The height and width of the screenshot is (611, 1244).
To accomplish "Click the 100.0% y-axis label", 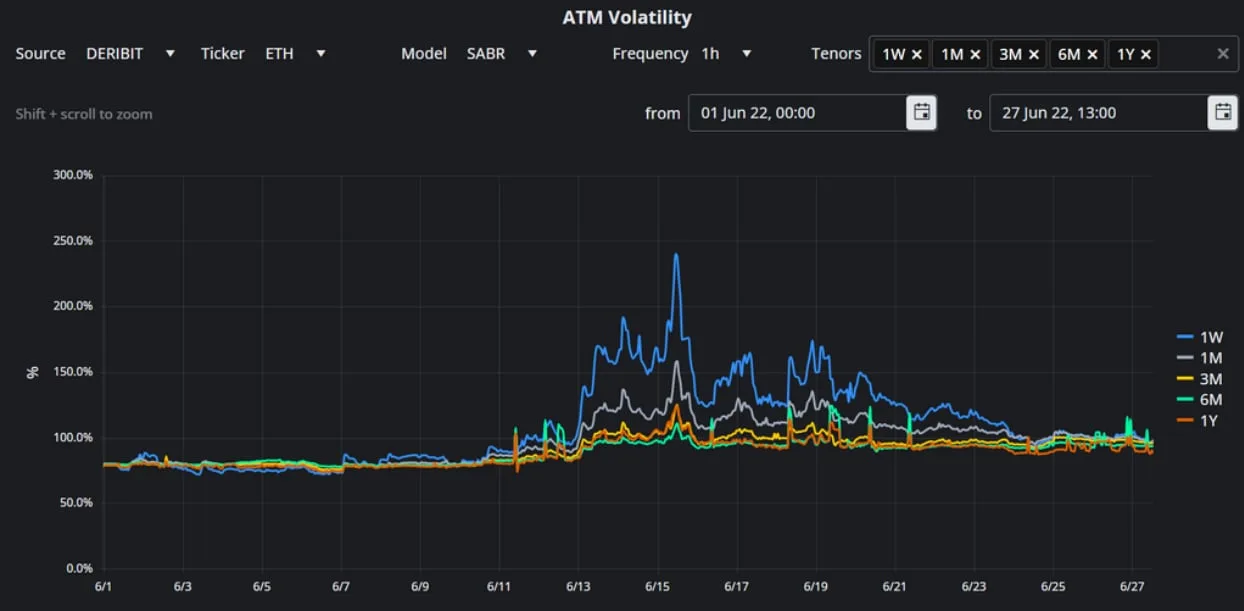I will tap(73, 438).
